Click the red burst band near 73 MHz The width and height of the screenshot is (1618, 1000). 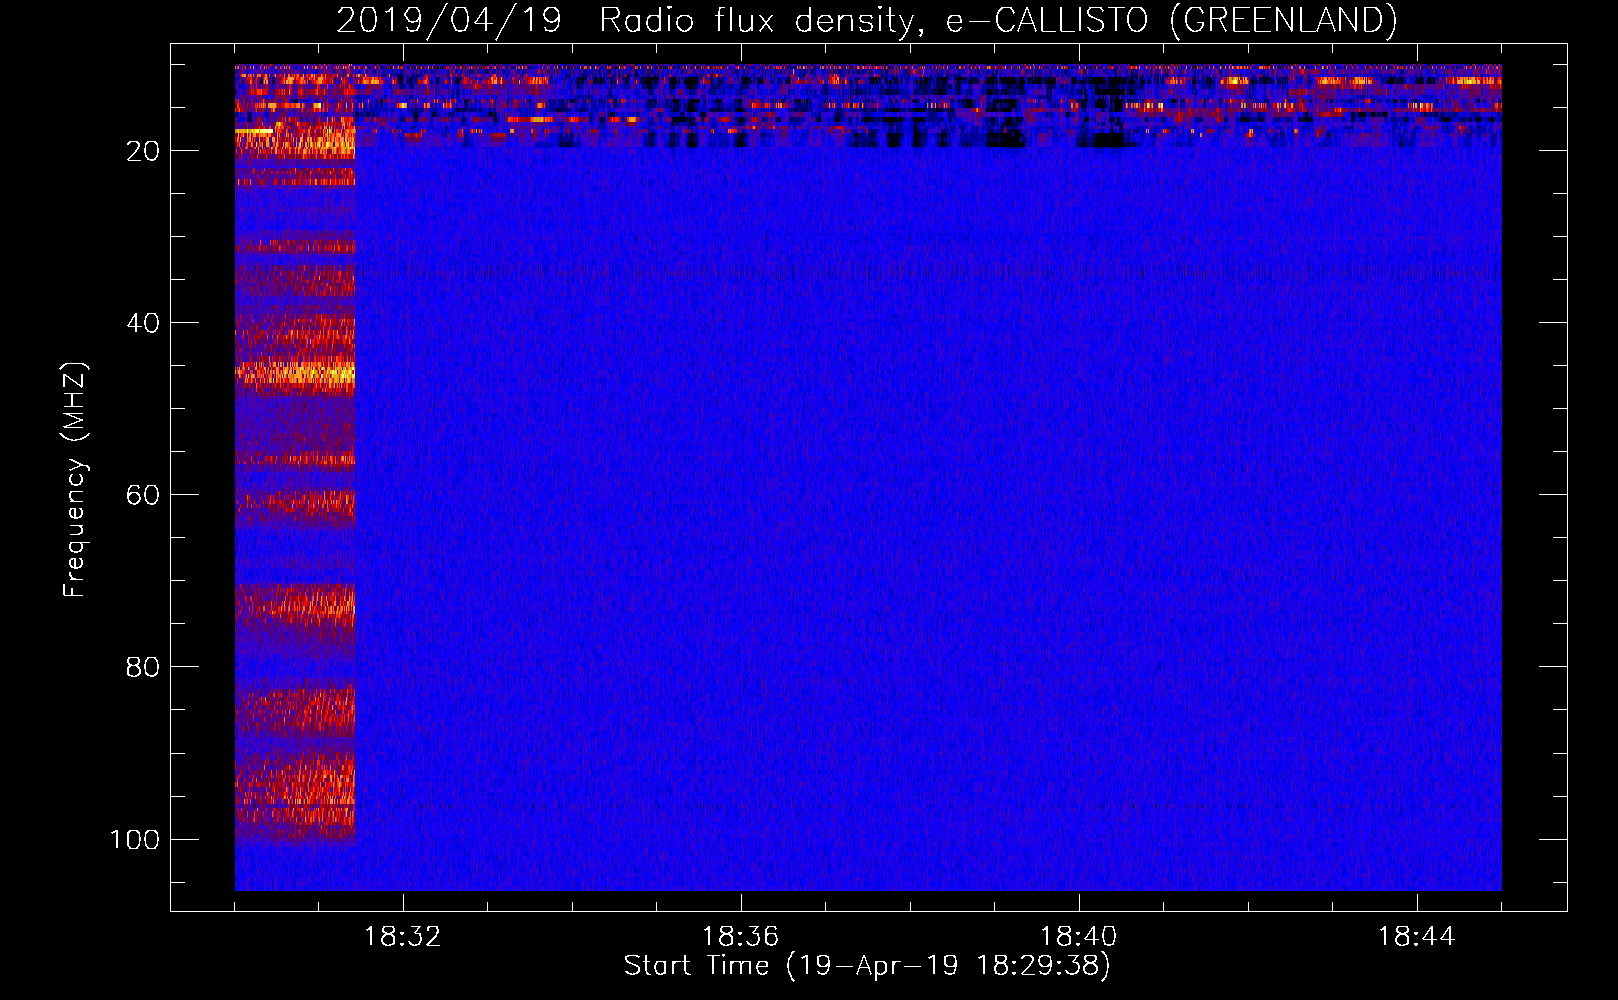coord(295,604)
